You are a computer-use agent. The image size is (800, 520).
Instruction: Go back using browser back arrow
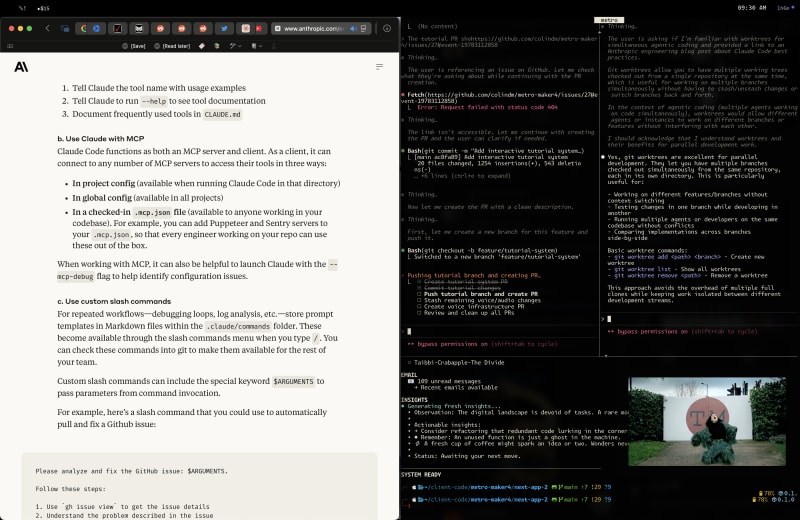tap(47, 29)
